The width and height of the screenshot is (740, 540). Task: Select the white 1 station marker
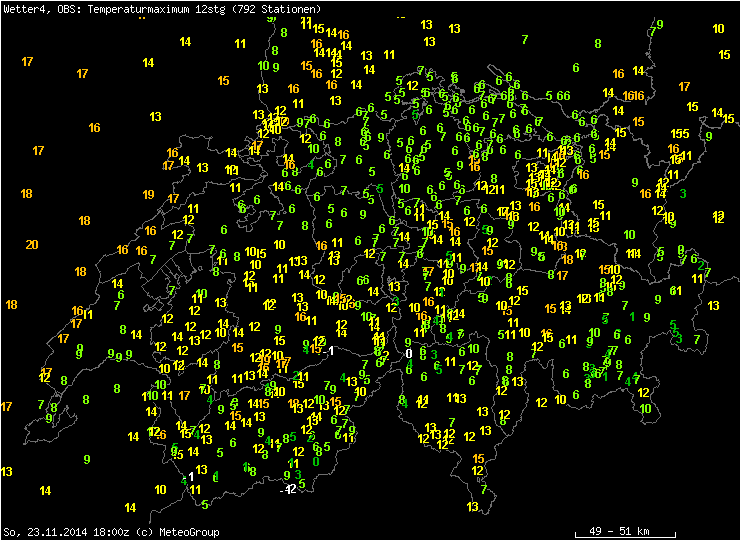191,476
